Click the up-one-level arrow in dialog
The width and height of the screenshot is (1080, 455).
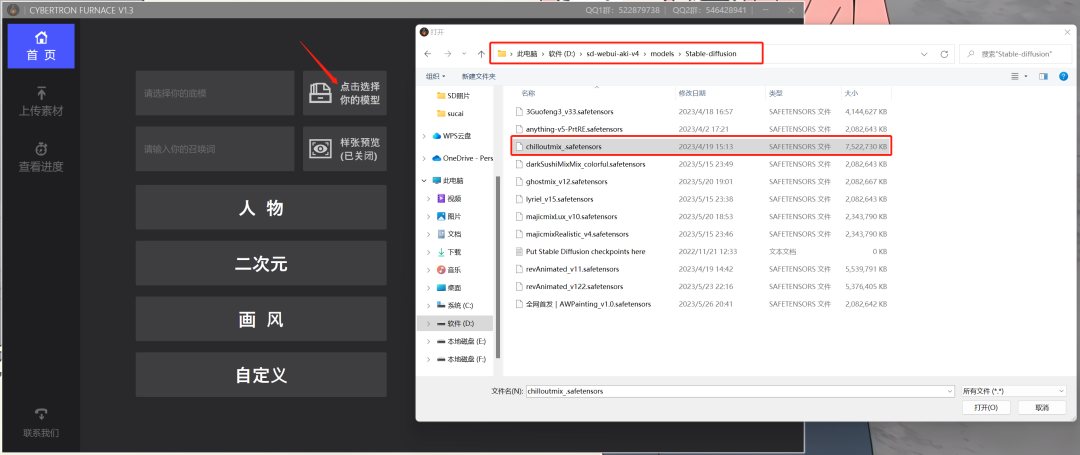pyautogui.click(x=481, y=54)
